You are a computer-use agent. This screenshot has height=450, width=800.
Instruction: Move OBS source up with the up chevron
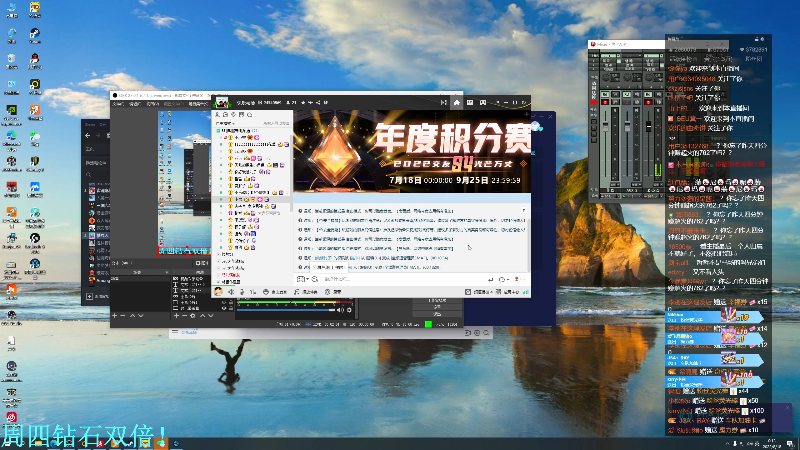pyautogui.click(x=202, y=316)
